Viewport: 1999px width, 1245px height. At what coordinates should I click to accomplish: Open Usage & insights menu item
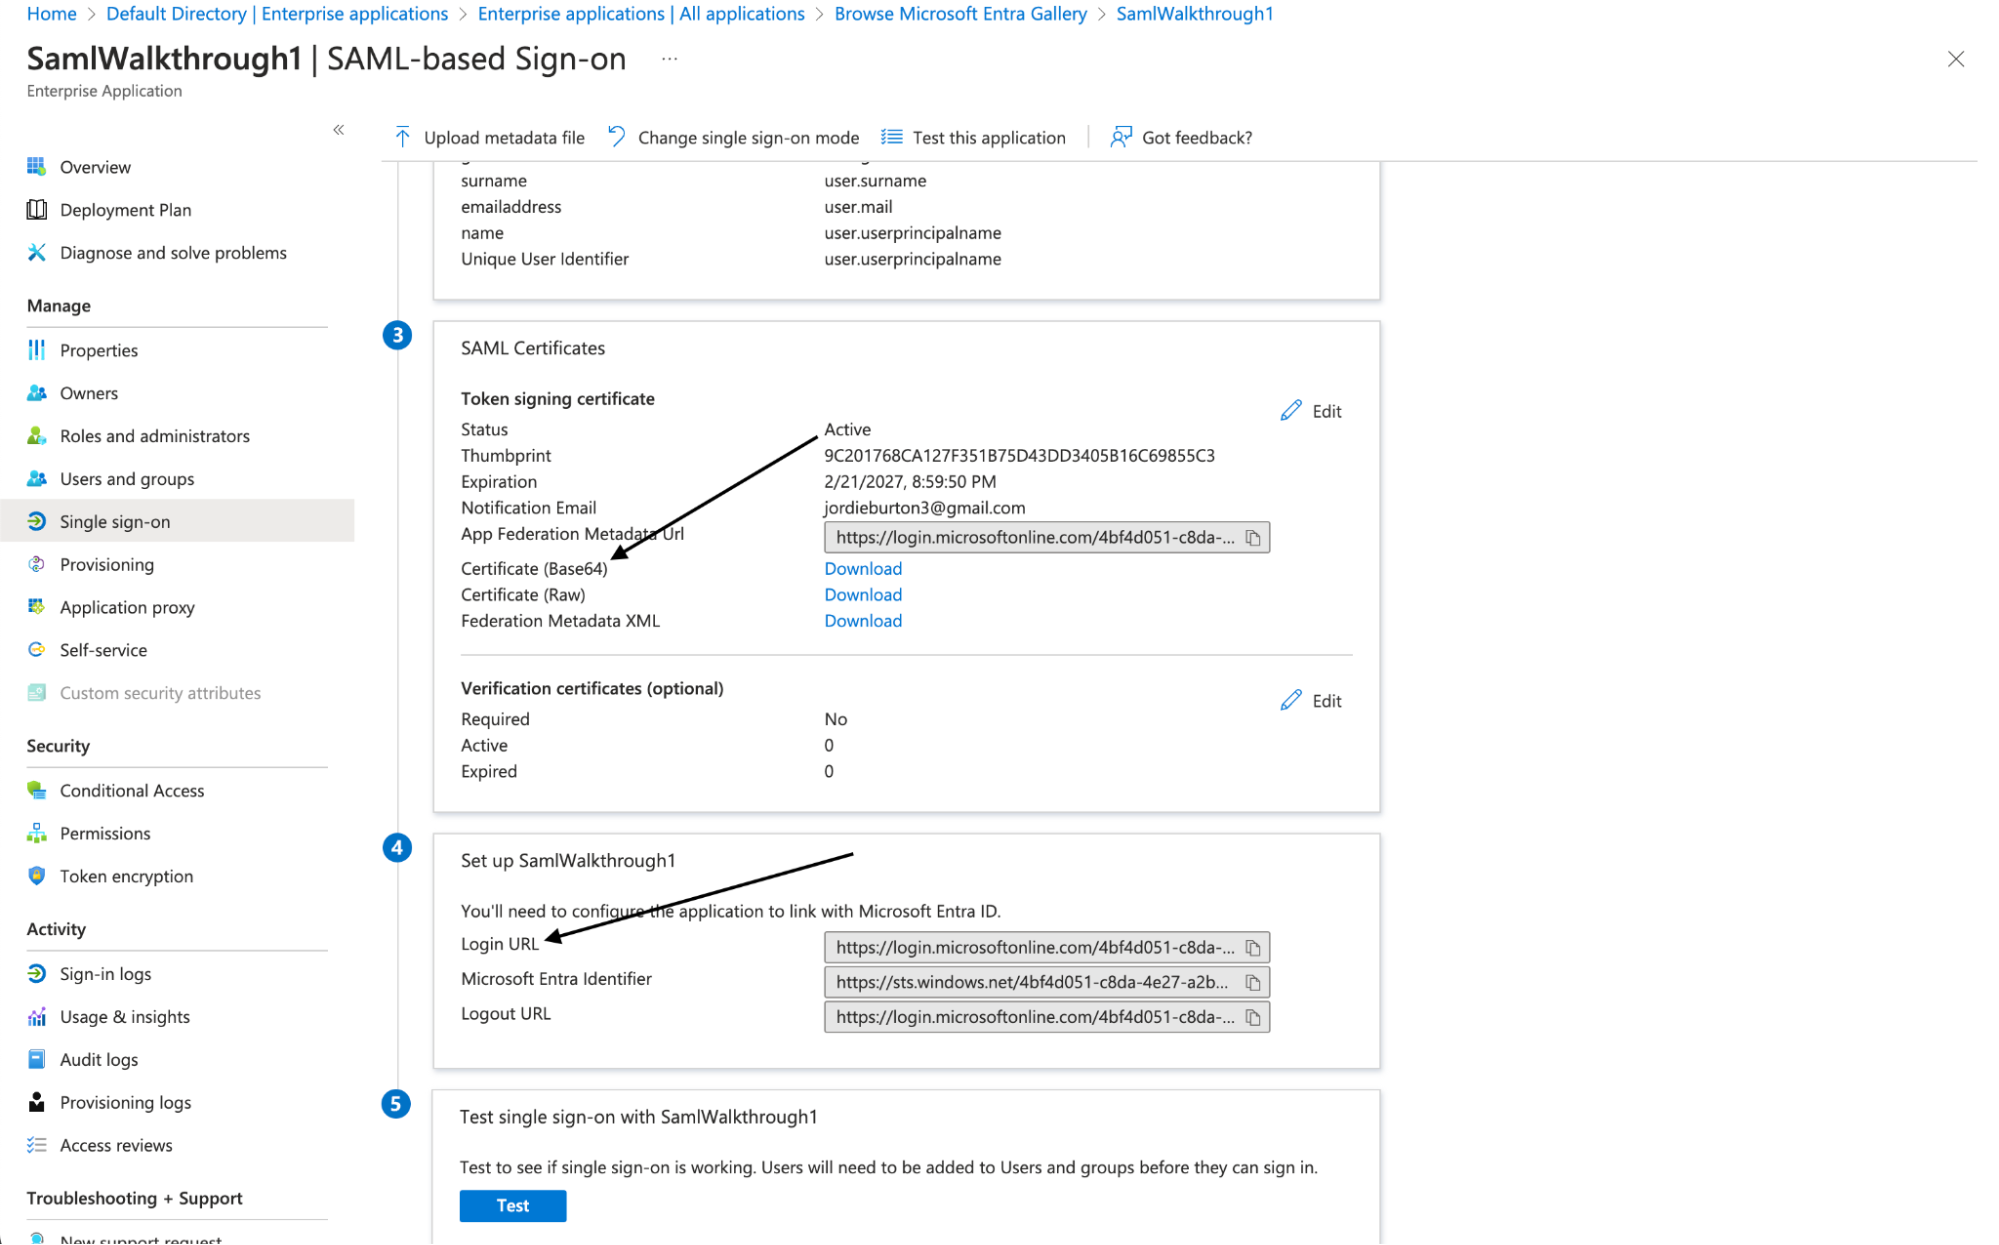coord(124,1017)
